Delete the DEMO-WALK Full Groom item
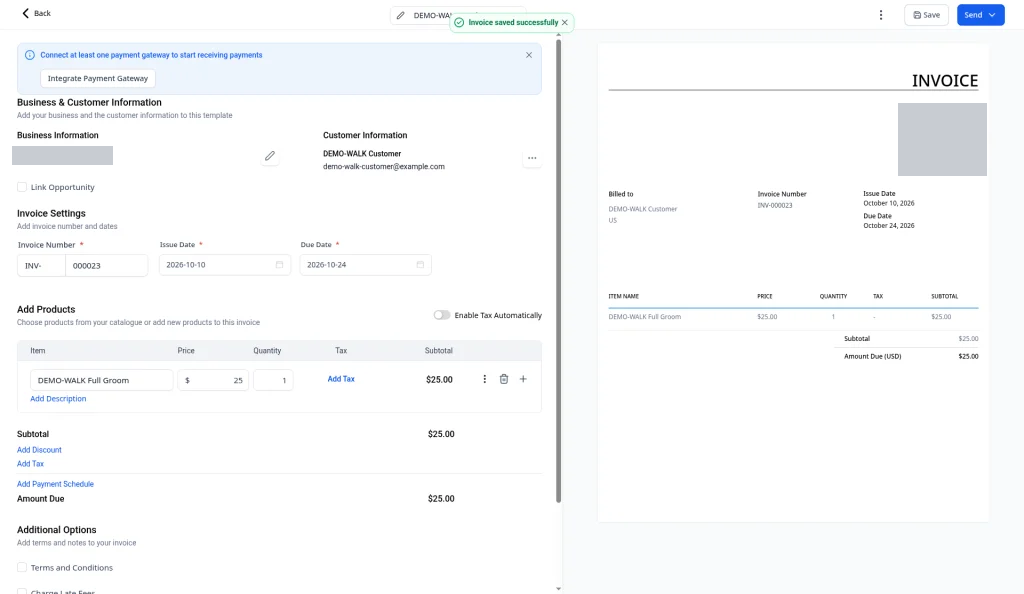 click(x=504, y=379)
